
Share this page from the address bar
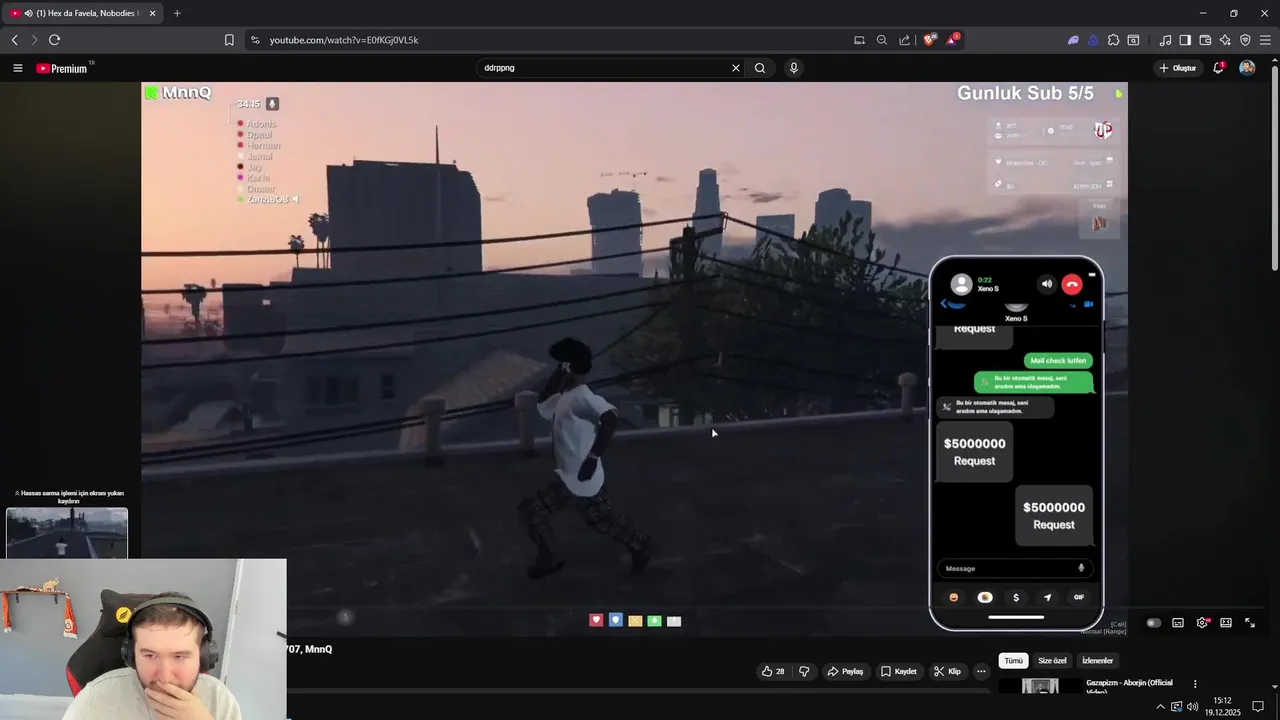tap(905, 40)
